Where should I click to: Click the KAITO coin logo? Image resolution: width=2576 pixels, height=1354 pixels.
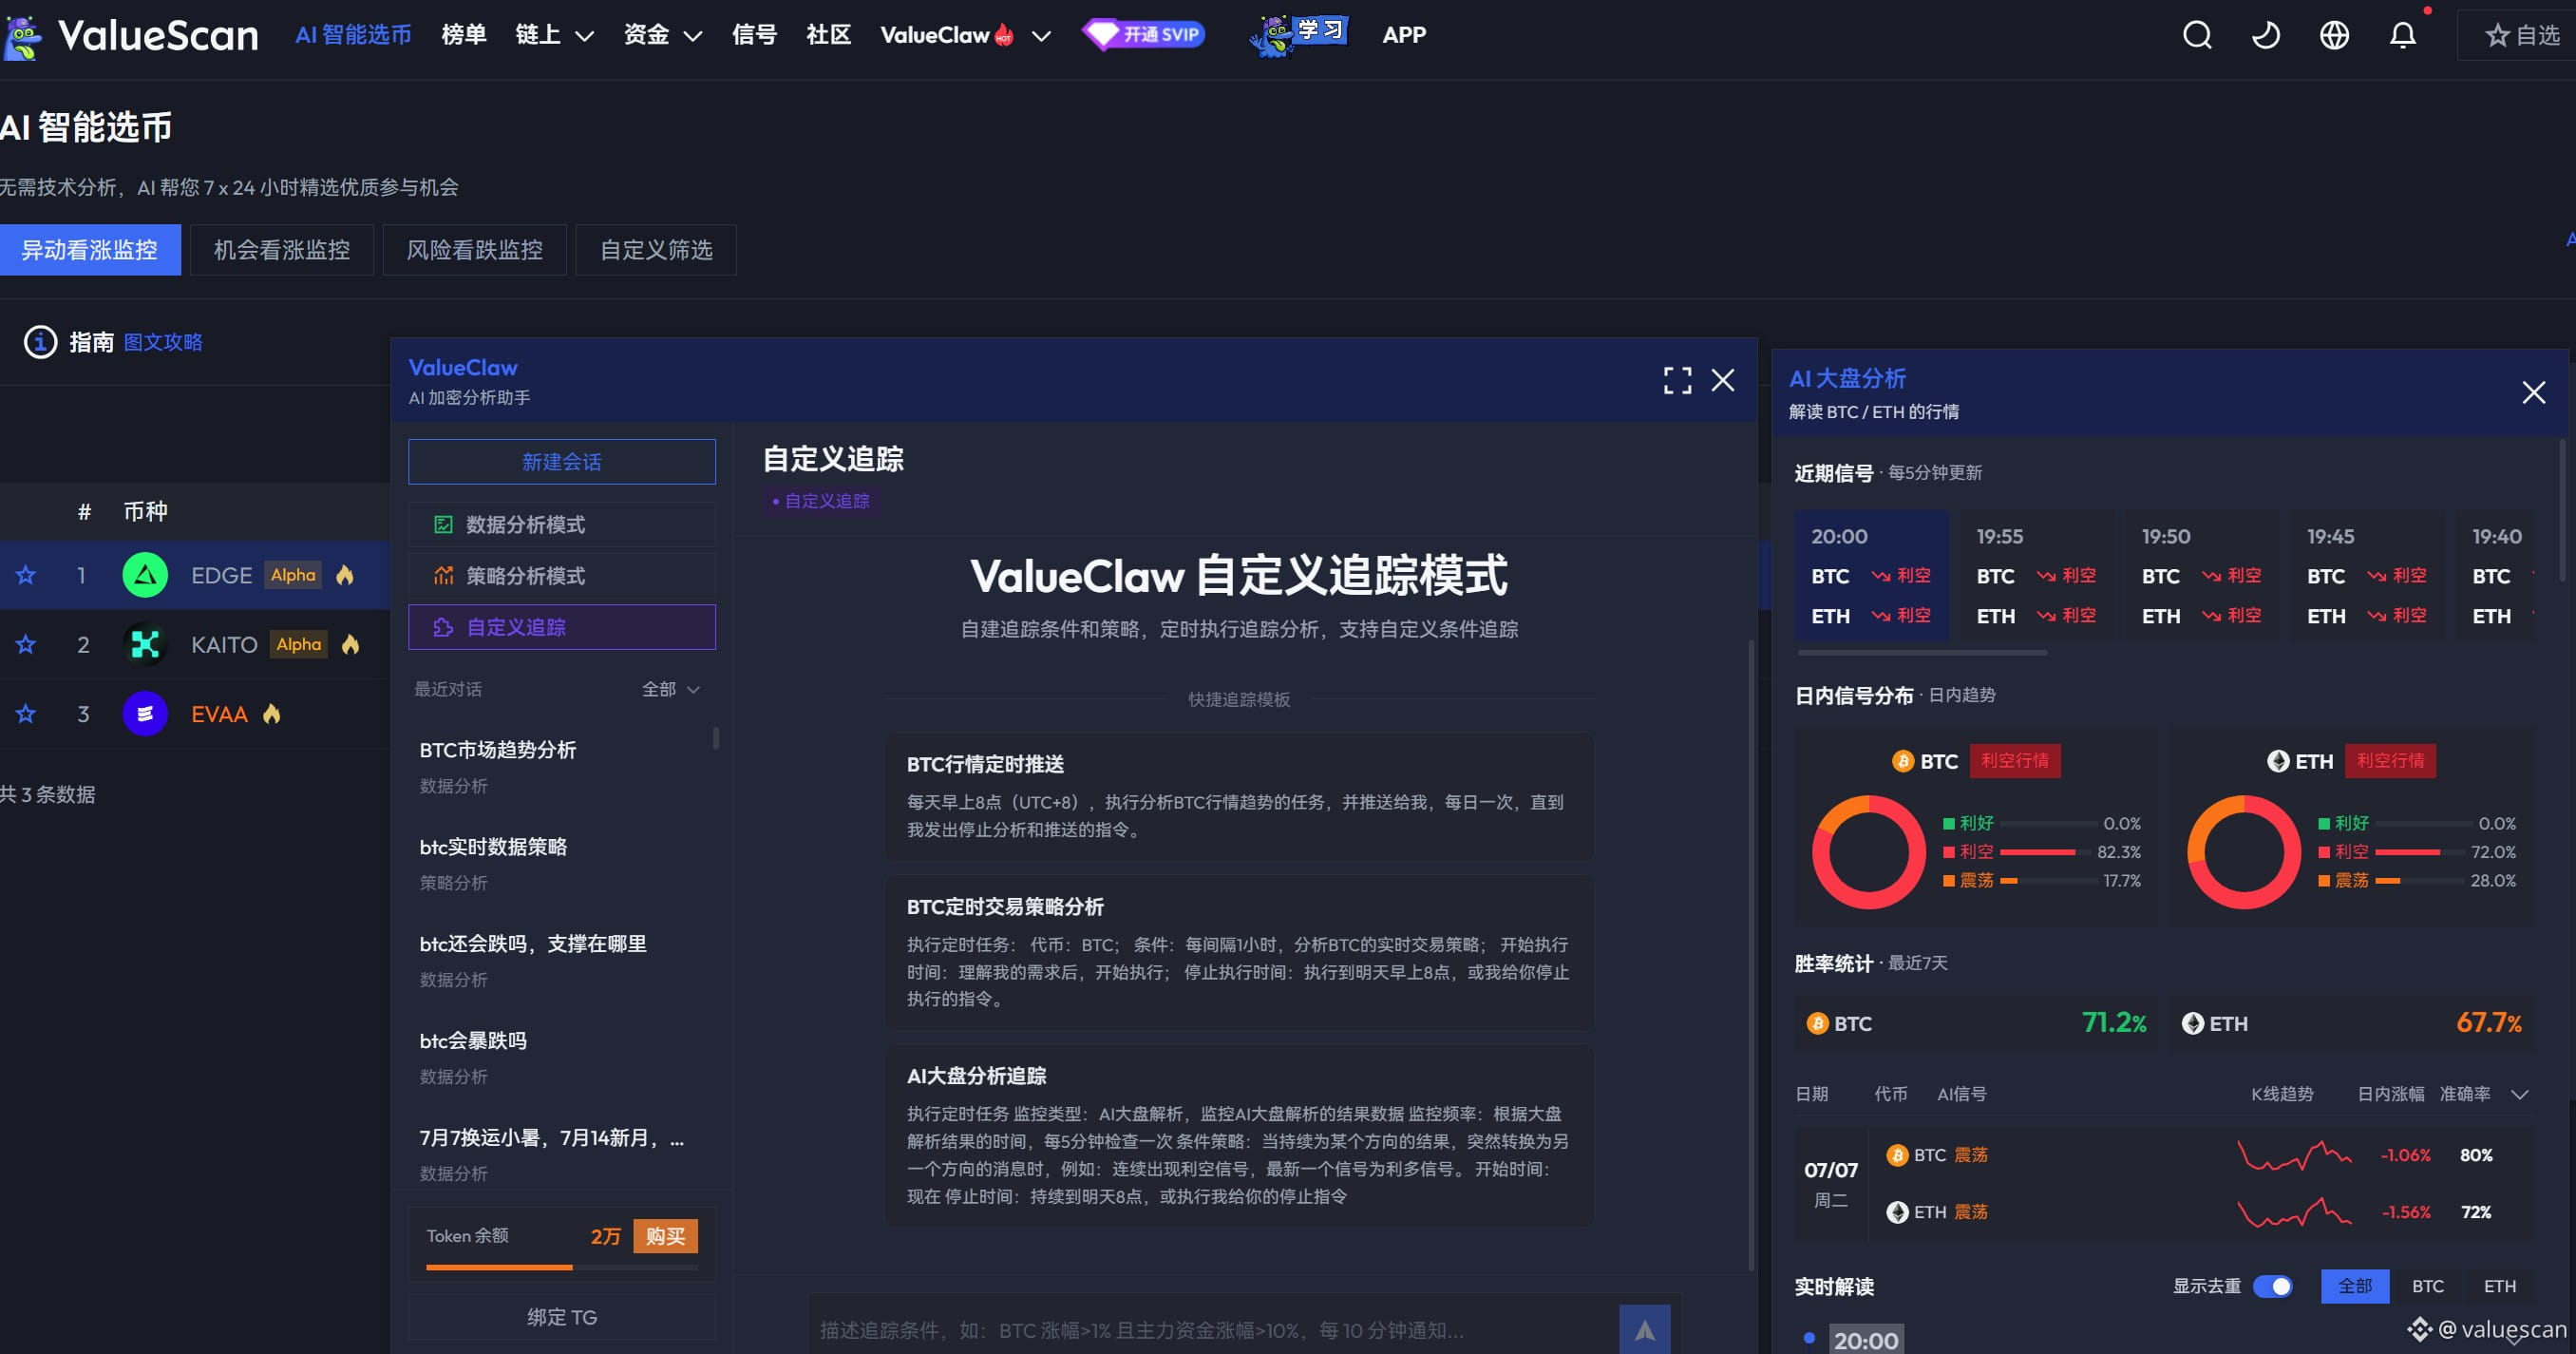point(145,644)
